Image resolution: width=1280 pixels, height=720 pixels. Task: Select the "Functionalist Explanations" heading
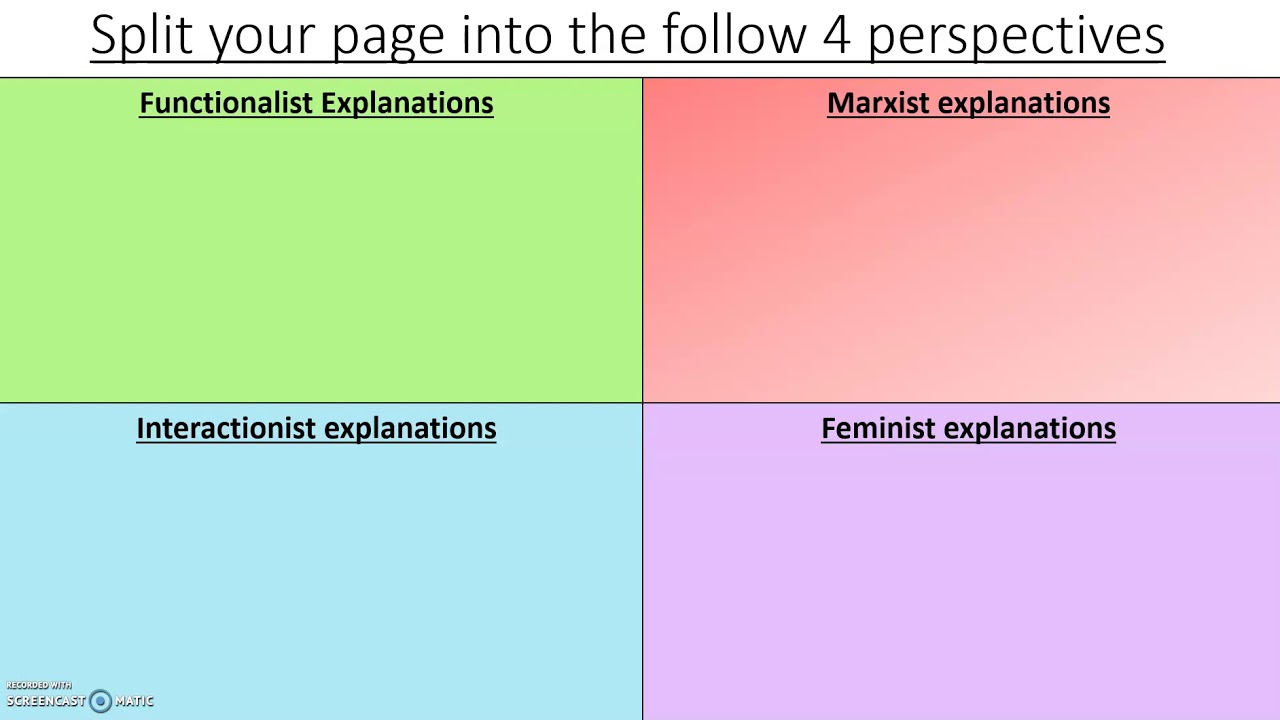coord(316,103)
